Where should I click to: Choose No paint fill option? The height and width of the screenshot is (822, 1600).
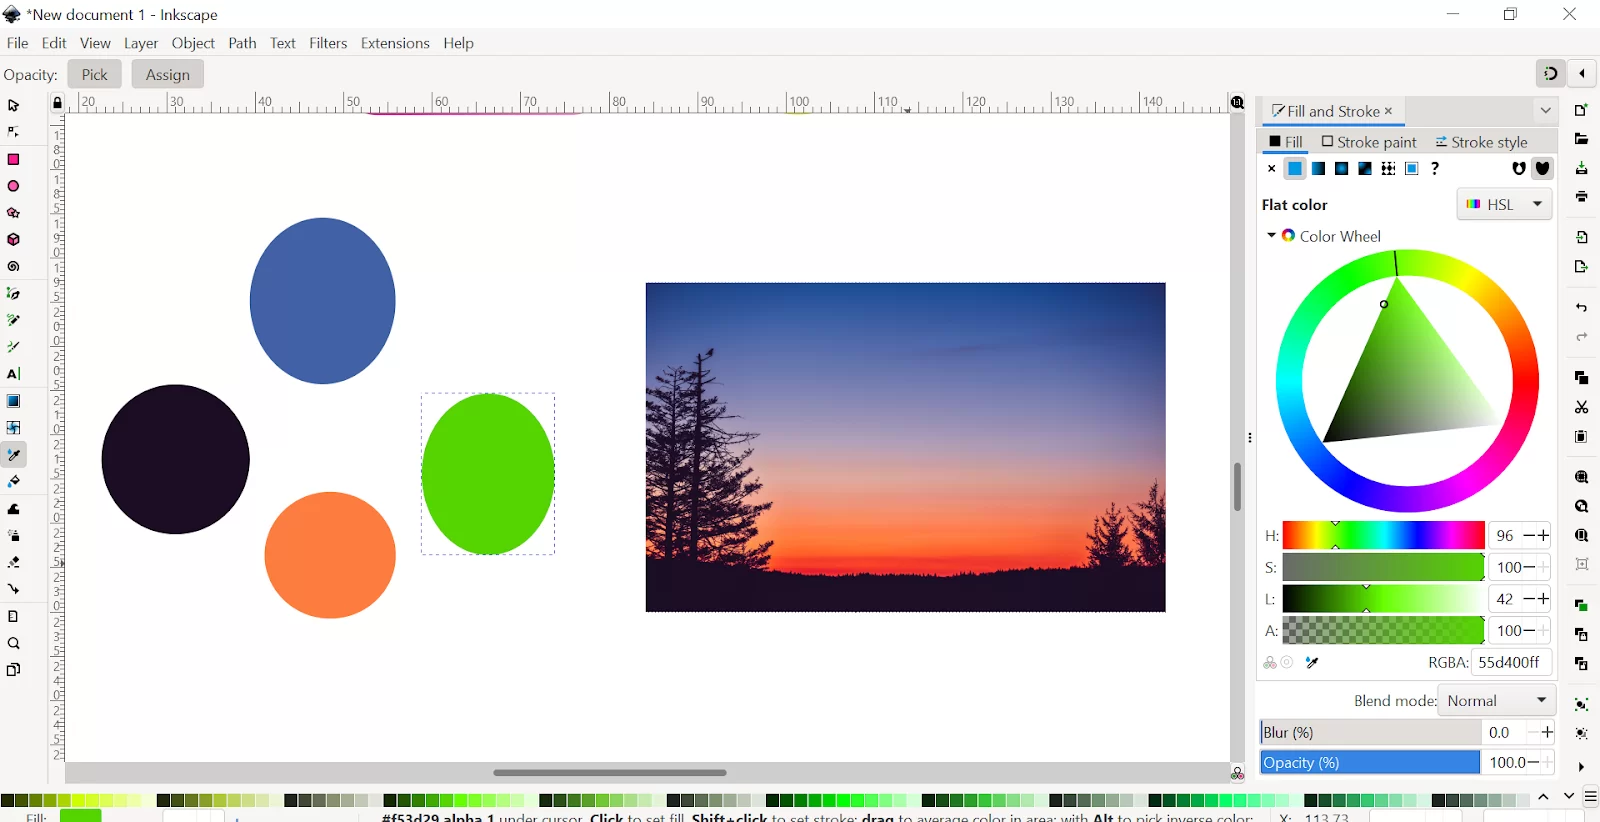[x=1271, y=169]
